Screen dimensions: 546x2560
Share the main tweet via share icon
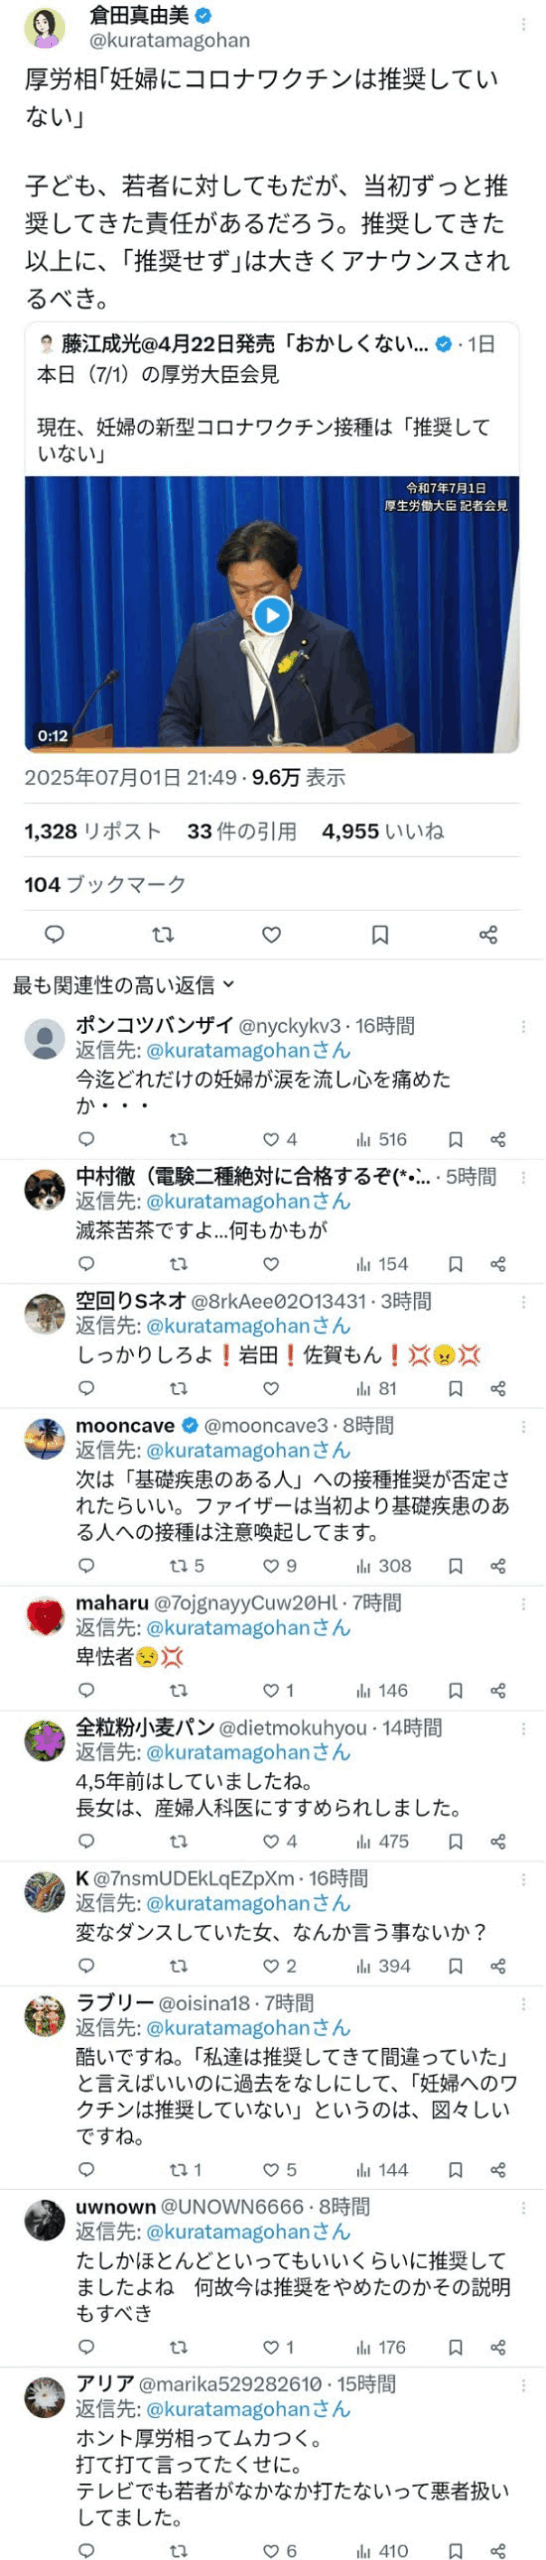[488, 934]
